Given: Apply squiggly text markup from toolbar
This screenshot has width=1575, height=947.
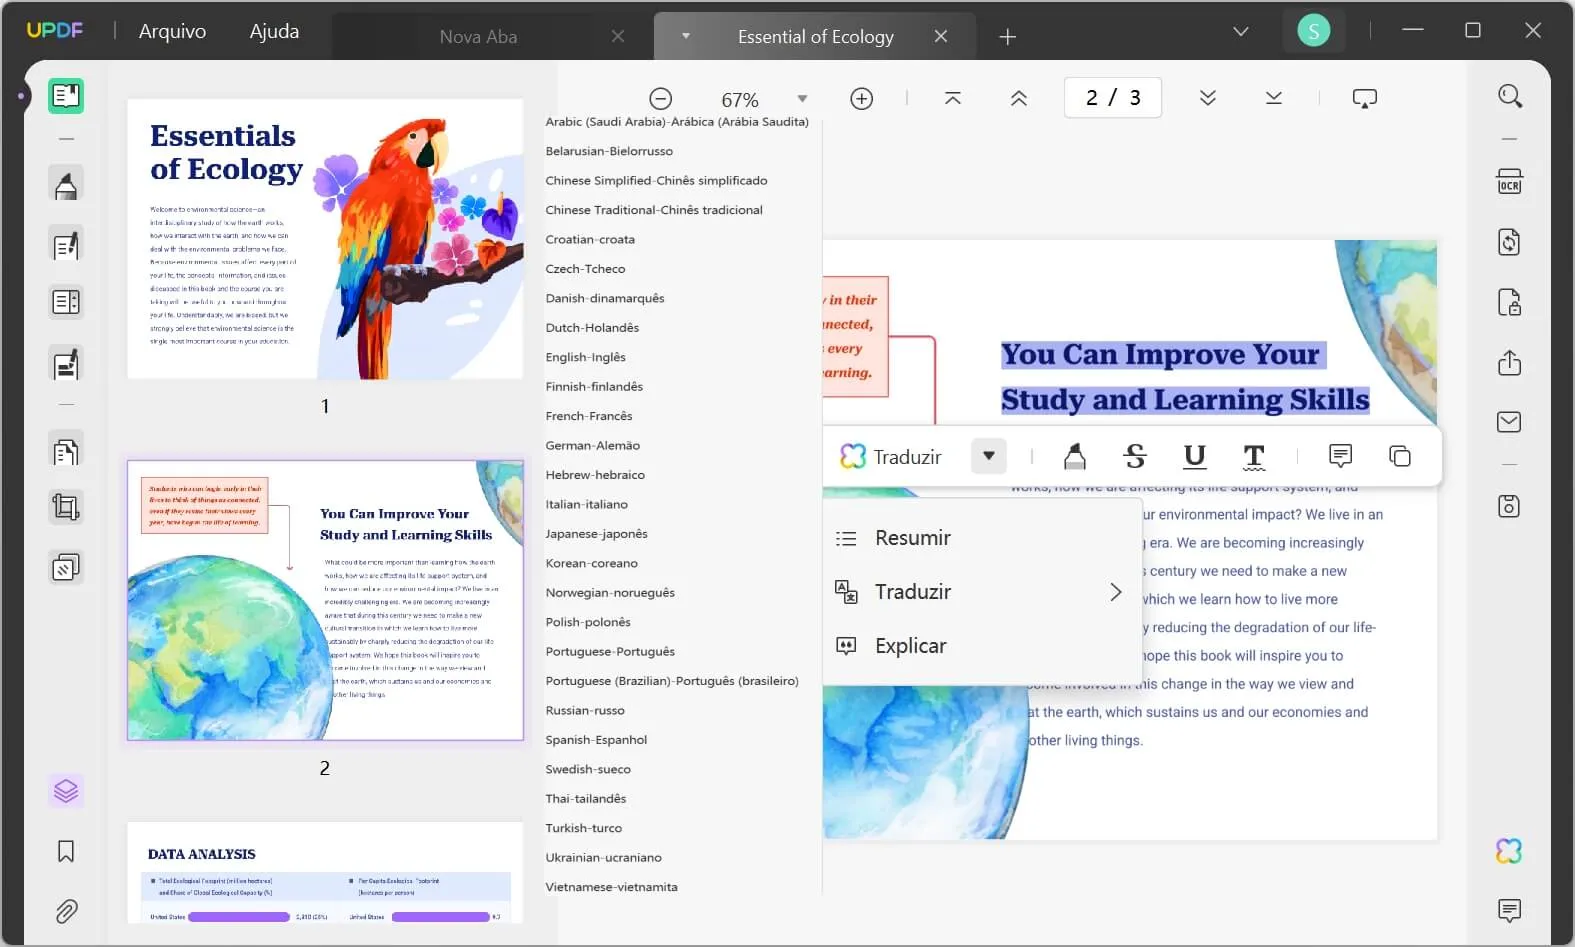Looking at the screenshot, I should pos(1254,457).
